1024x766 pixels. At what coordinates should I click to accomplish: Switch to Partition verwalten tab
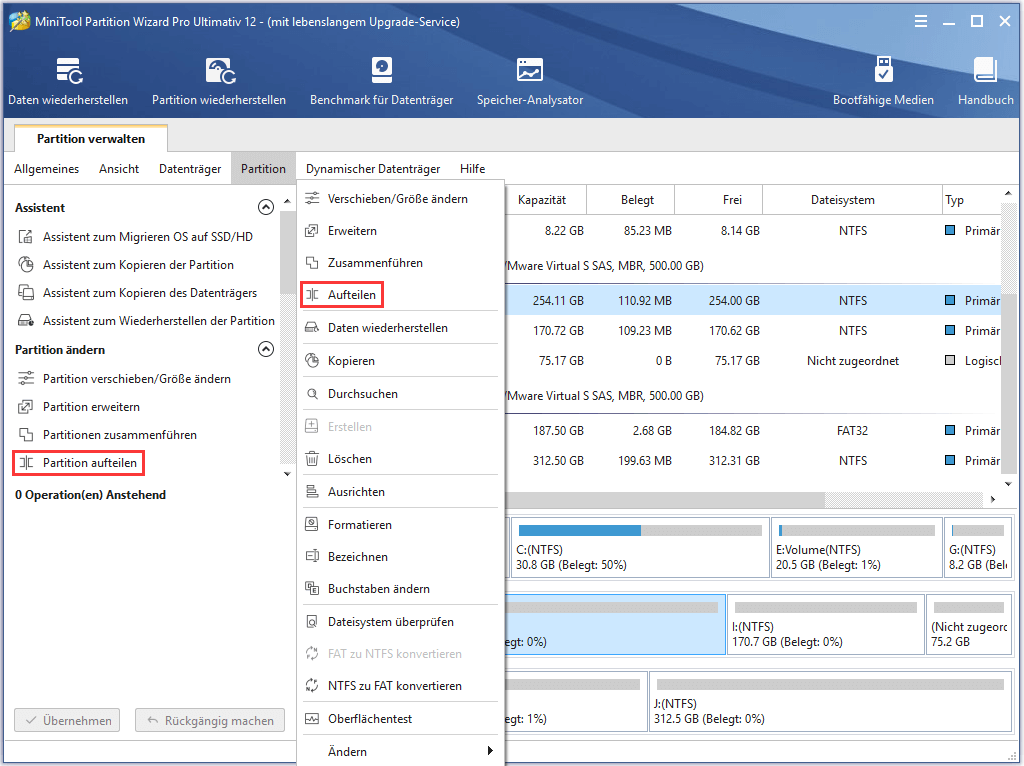pos(91,138)
